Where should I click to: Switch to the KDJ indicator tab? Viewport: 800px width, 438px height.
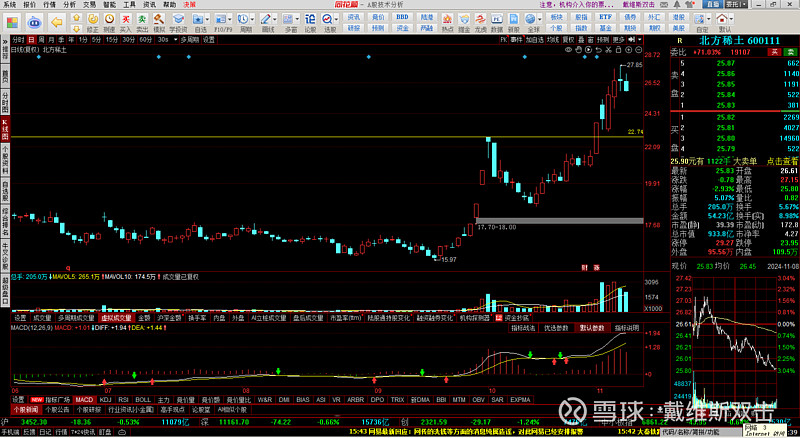(106, 400)
